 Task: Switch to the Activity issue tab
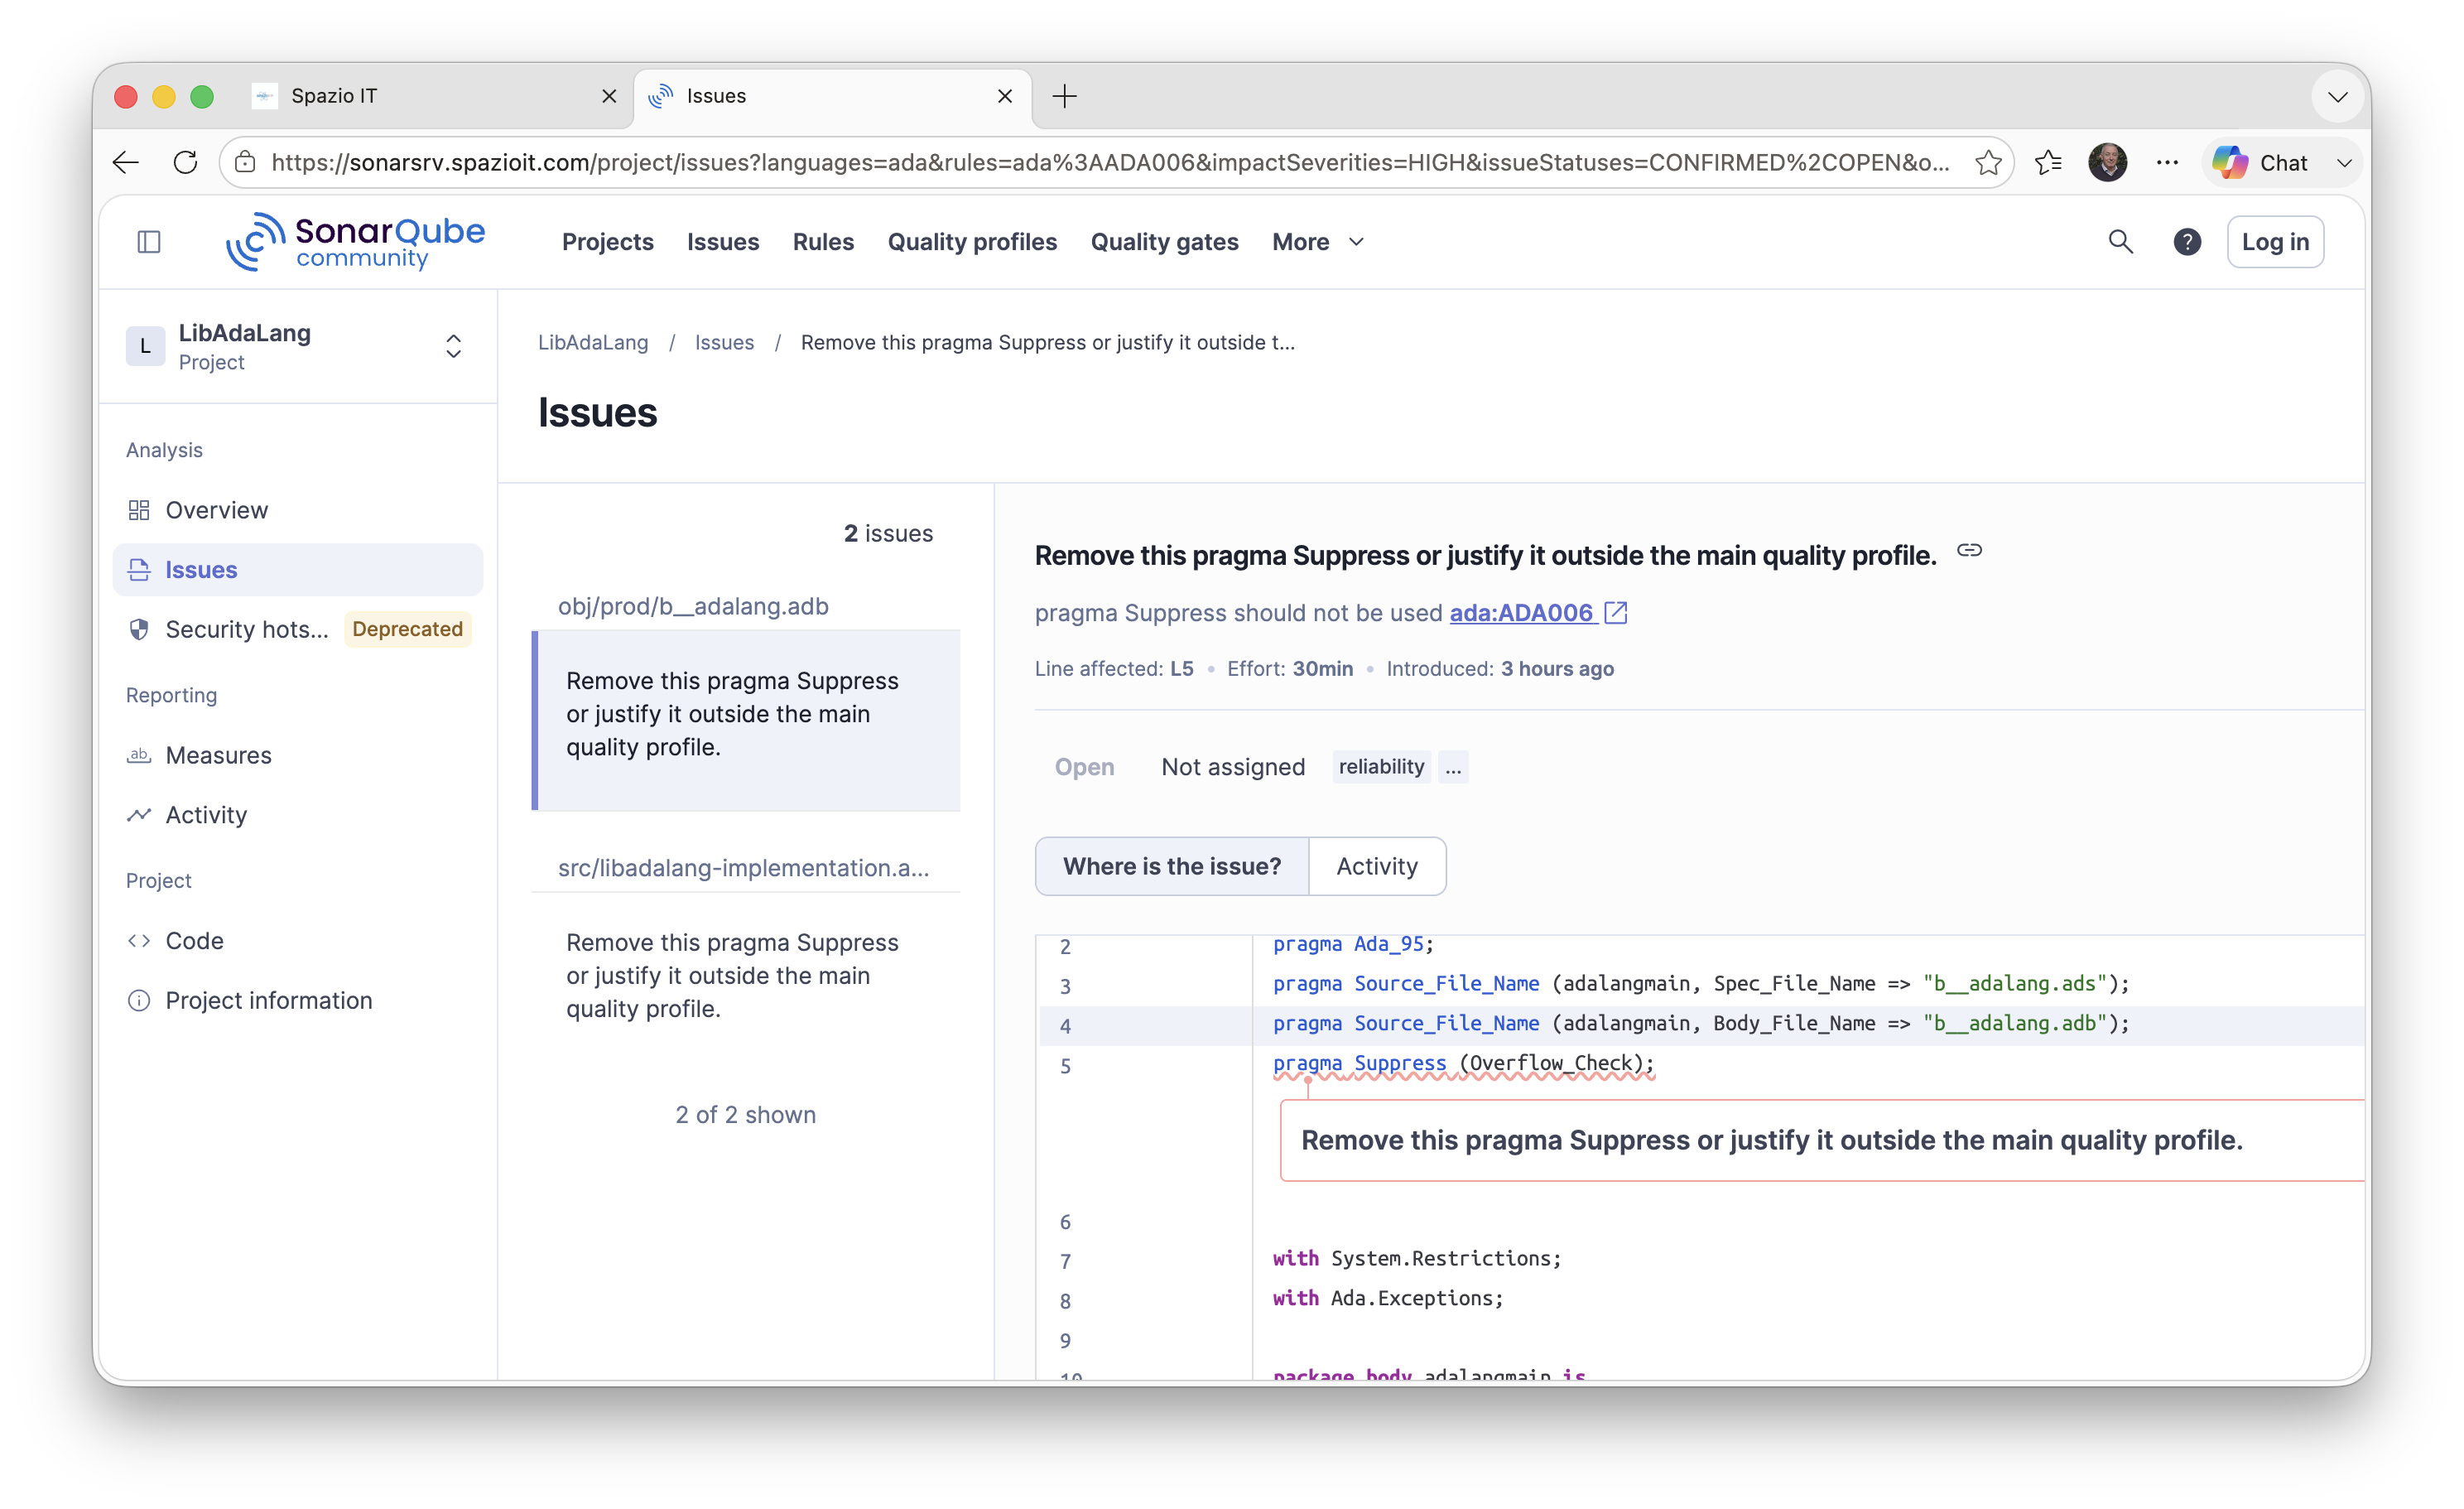(1377, 866)
